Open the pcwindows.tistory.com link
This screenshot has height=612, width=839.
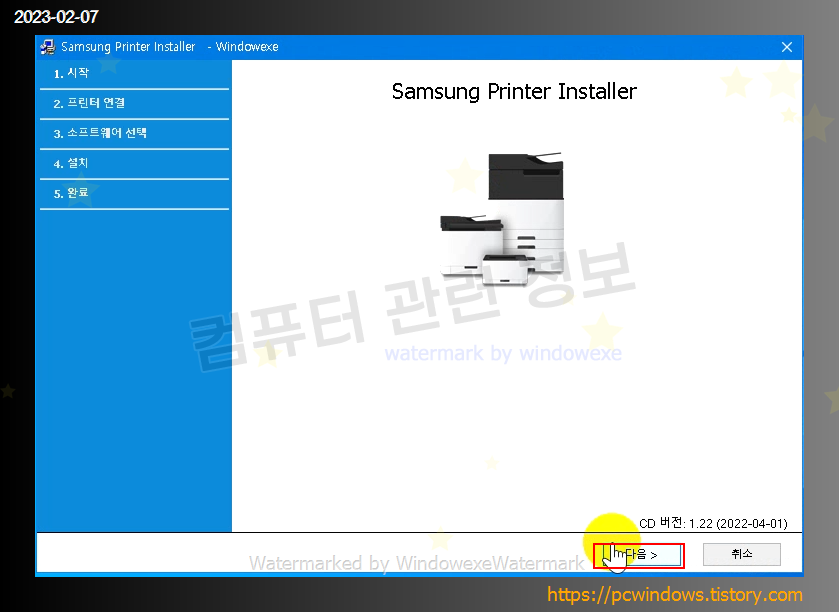tap(675, 595)
